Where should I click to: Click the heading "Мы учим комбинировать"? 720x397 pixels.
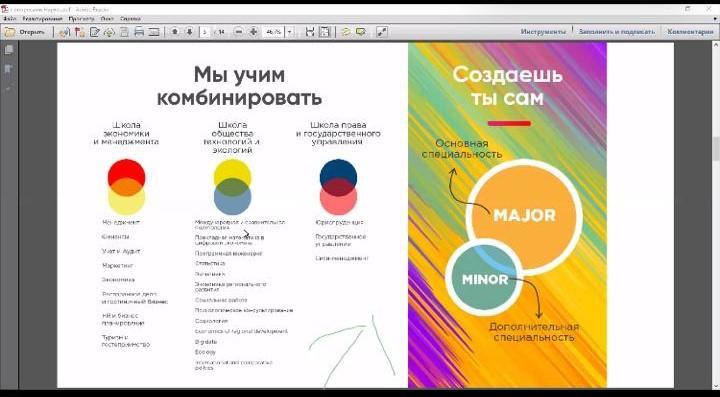click(x=239, y=86)
